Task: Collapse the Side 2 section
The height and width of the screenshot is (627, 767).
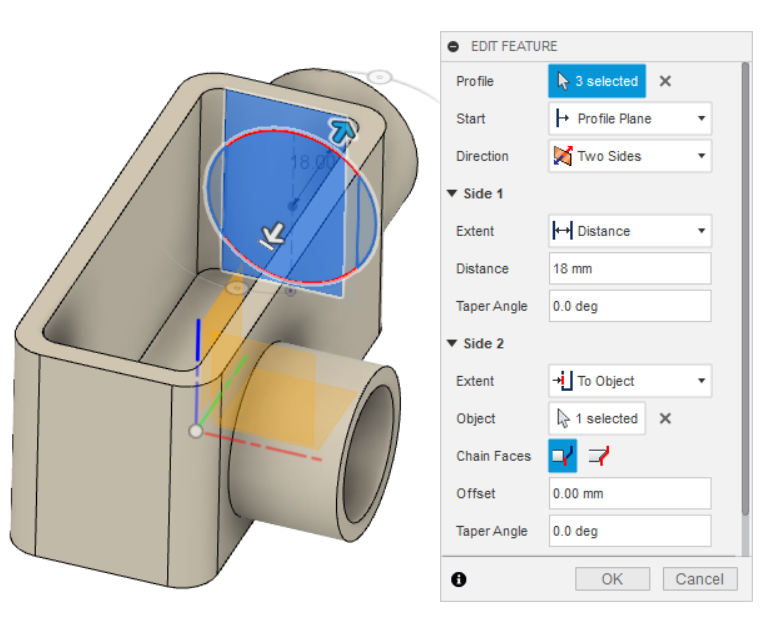Action: tap(452, 343)
